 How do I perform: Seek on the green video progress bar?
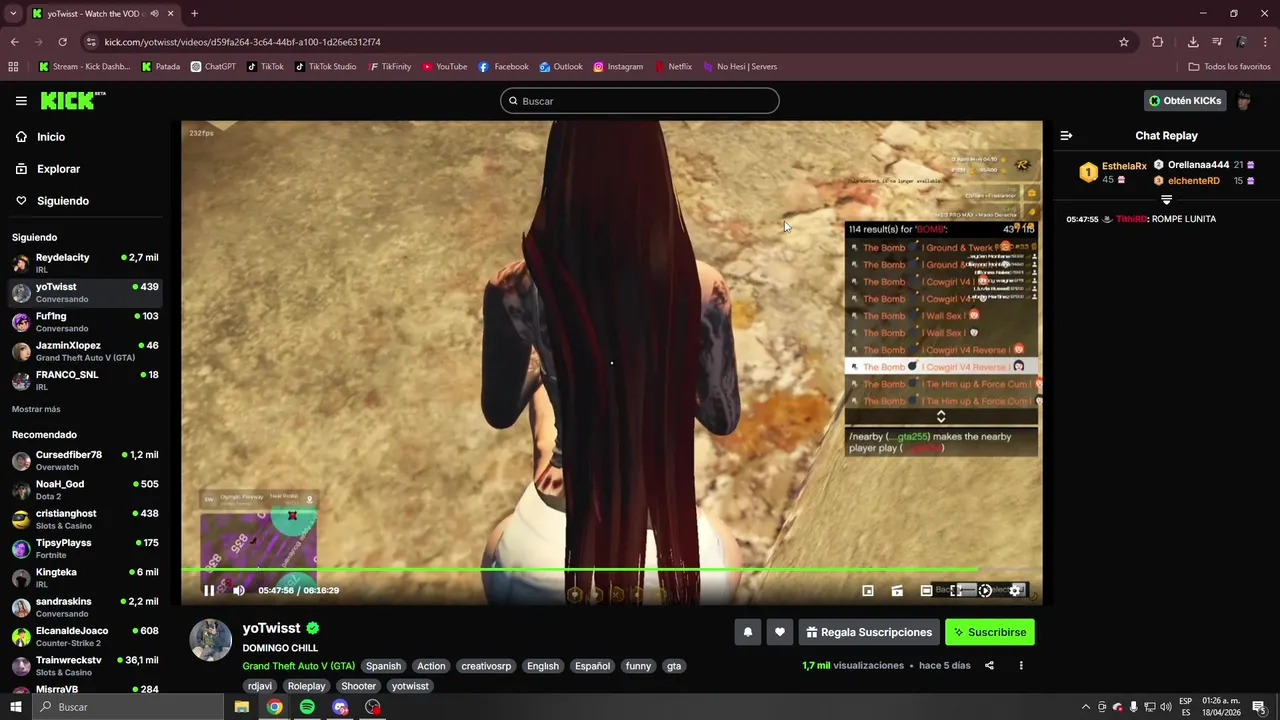pyautogui.click(x=611, y=570)
